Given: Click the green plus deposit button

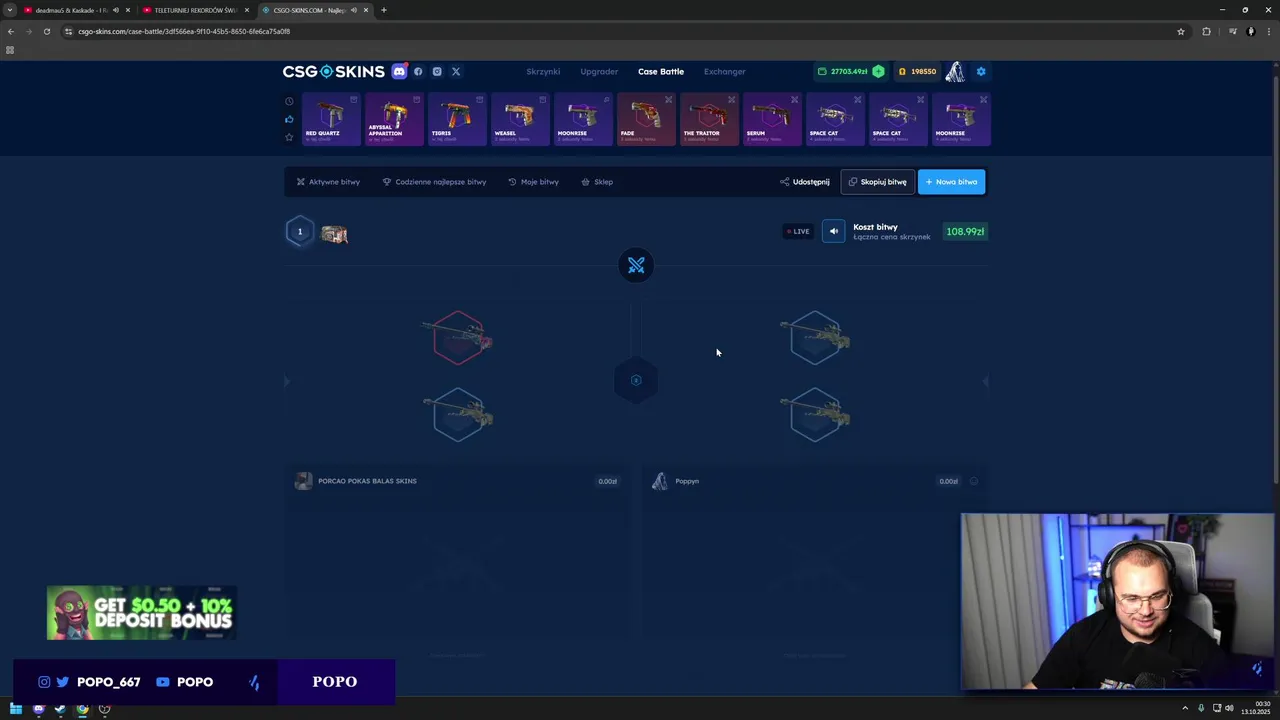Looking at the screenshot, I should click(878, 71).
